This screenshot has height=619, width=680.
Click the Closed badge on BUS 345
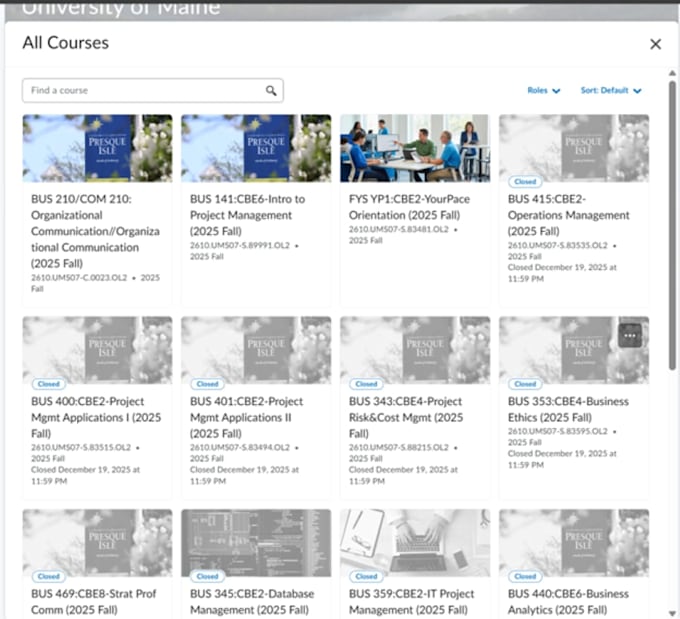pos(207,576)
